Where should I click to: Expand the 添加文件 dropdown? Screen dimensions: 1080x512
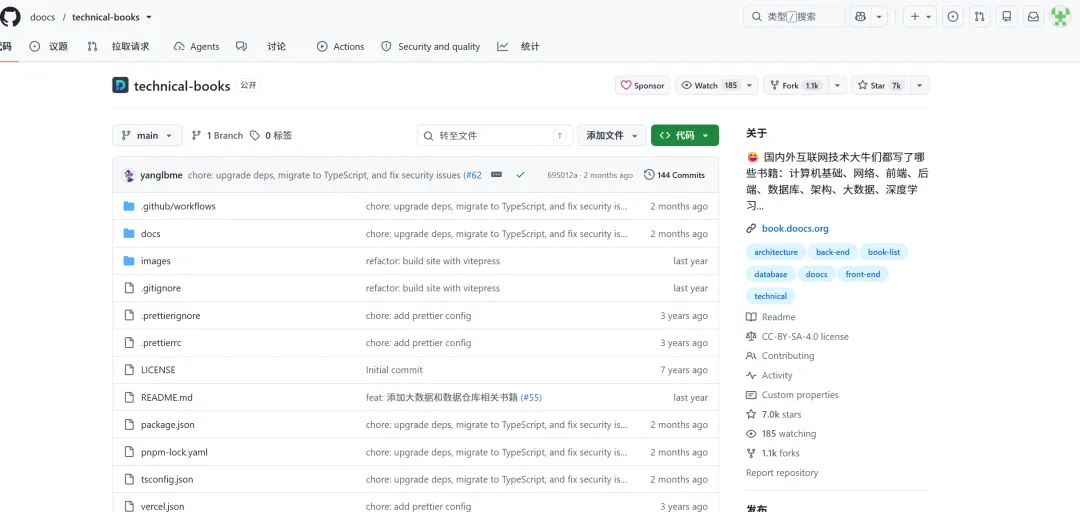[x=612, y=136]
